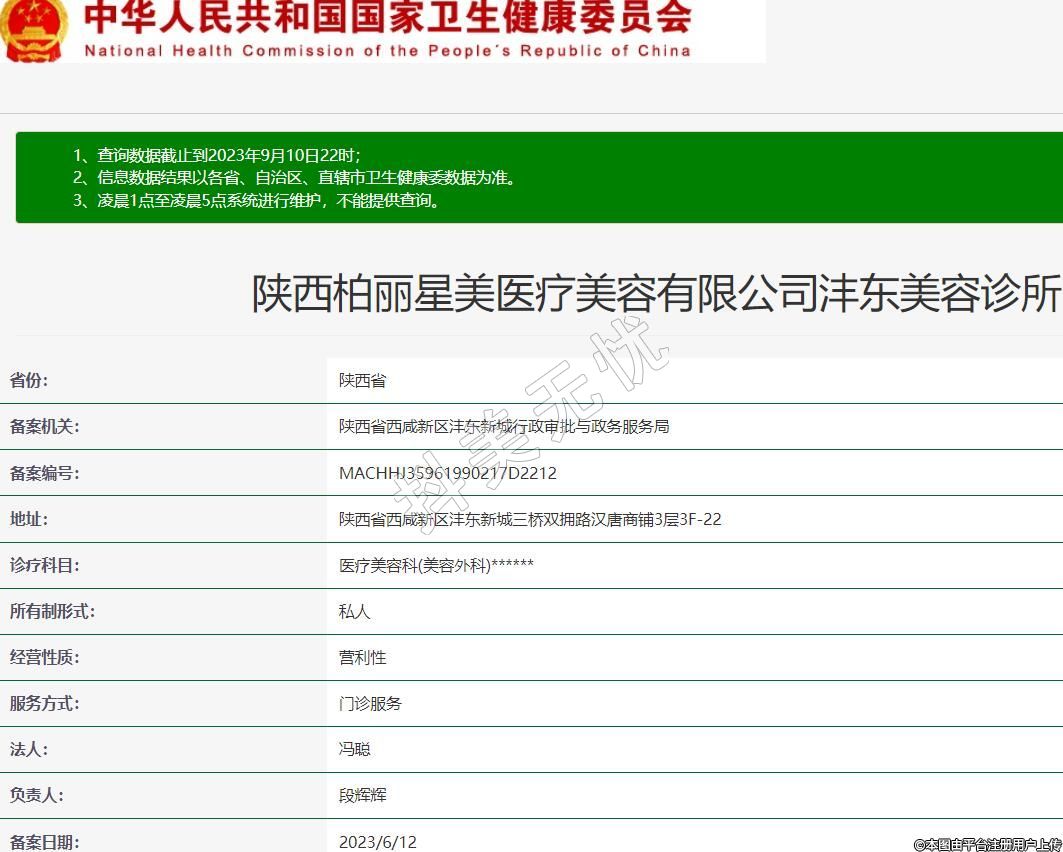Click the 所有制形式 value 私人
This screenshot has height=852, width=1063.
click(355, 611)
